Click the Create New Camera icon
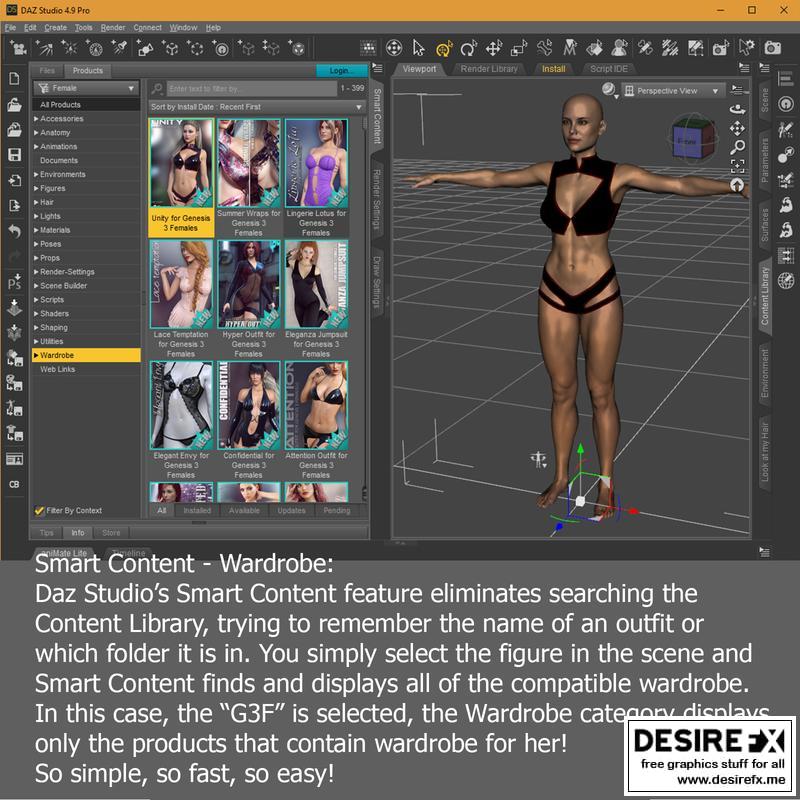The image size is (800, 800). (x=18, y=48)
